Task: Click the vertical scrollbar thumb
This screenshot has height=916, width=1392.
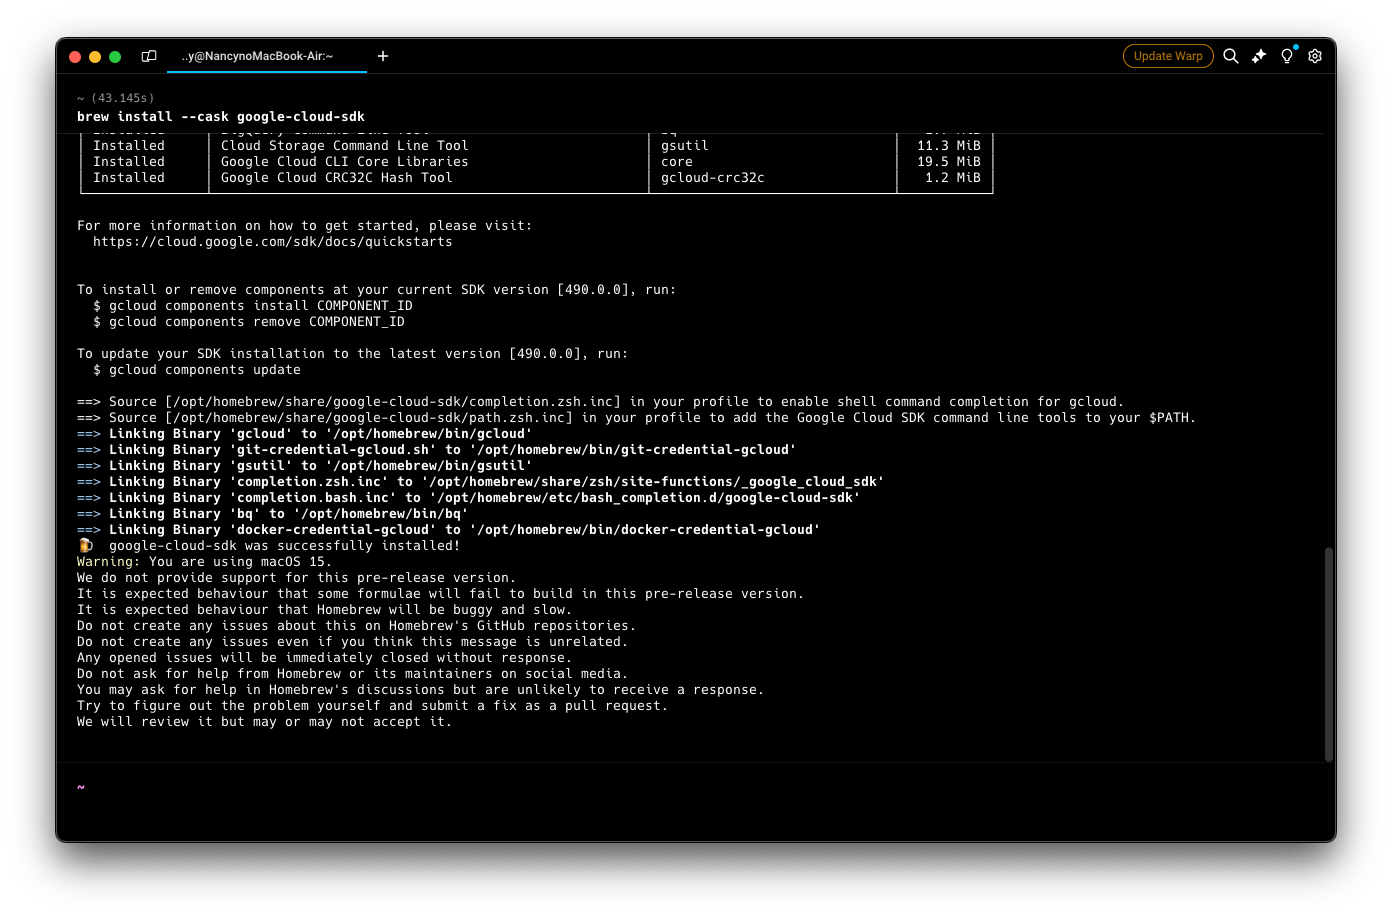Action: click(x=1329, y=654)
